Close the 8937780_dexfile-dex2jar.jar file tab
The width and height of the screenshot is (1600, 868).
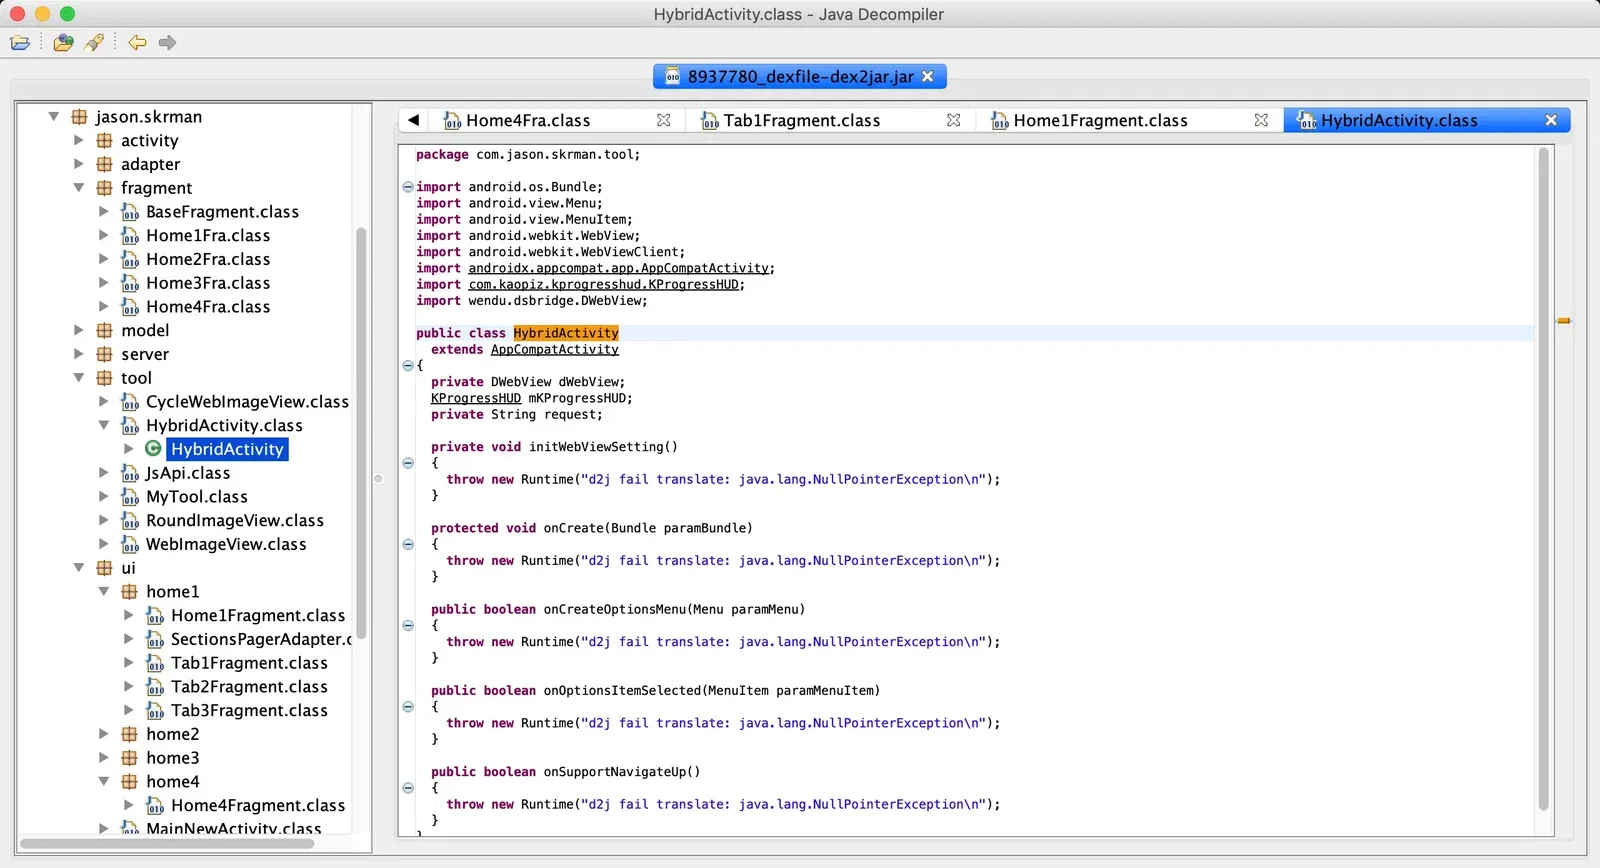click(927, 76)
